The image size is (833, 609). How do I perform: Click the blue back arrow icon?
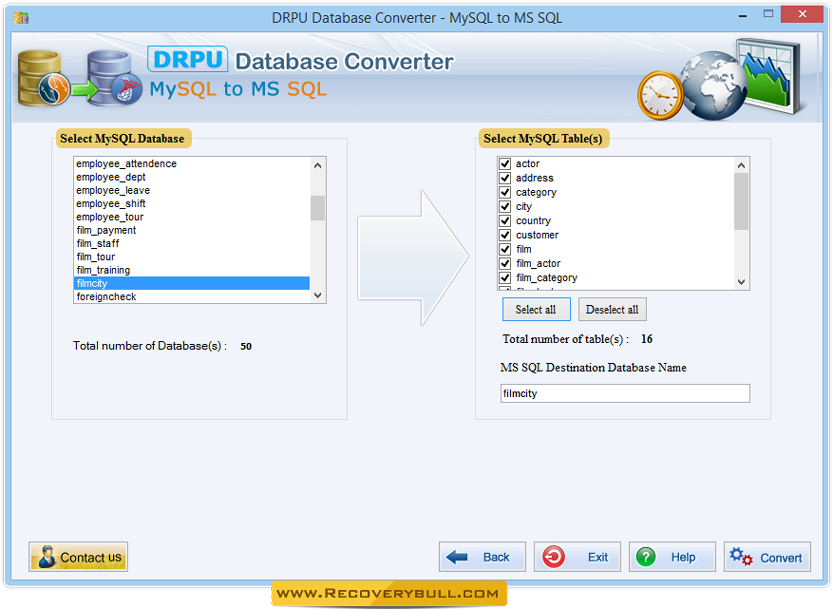pyautogui.click(x=457, y=557)
